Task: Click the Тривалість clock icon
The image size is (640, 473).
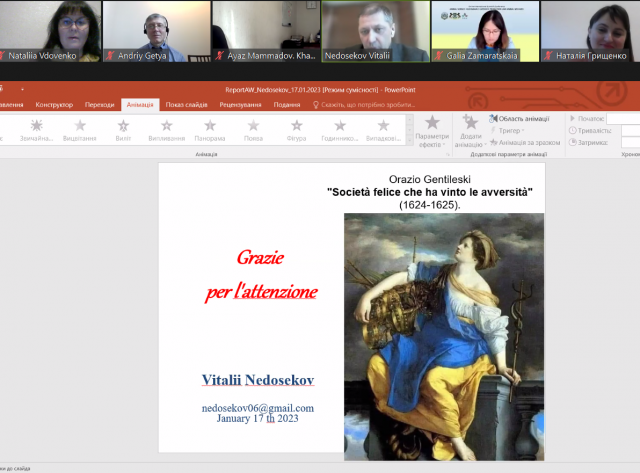Action: [x=573, y=131]
